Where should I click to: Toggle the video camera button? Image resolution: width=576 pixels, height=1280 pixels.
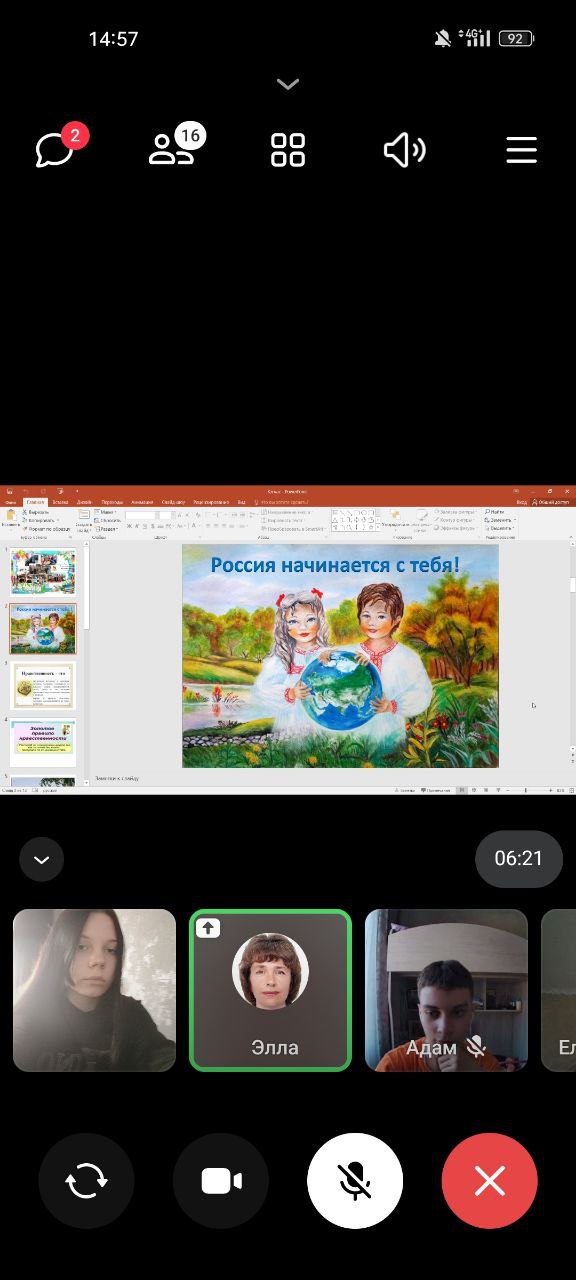click(221, 1181)
